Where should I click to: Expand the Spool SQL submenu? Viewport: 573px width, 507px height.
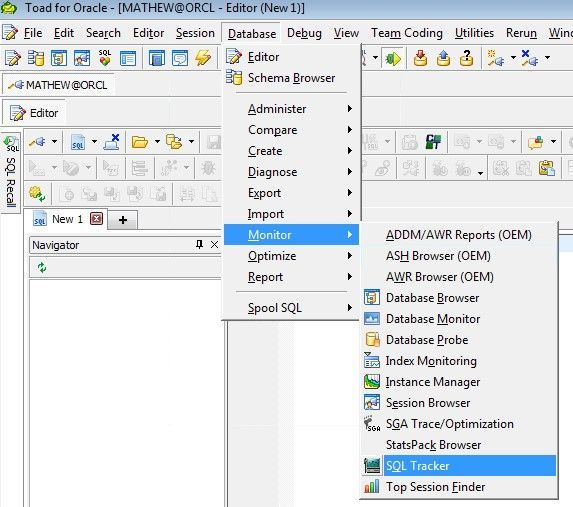(291, 308)
